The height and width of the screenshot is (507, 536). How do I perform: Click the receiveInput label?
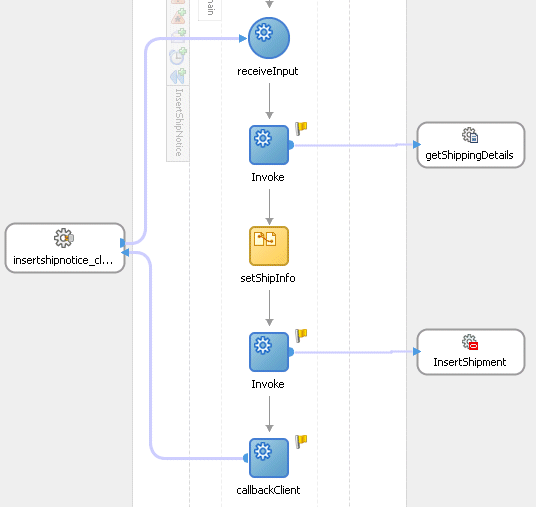pos(268,71)
